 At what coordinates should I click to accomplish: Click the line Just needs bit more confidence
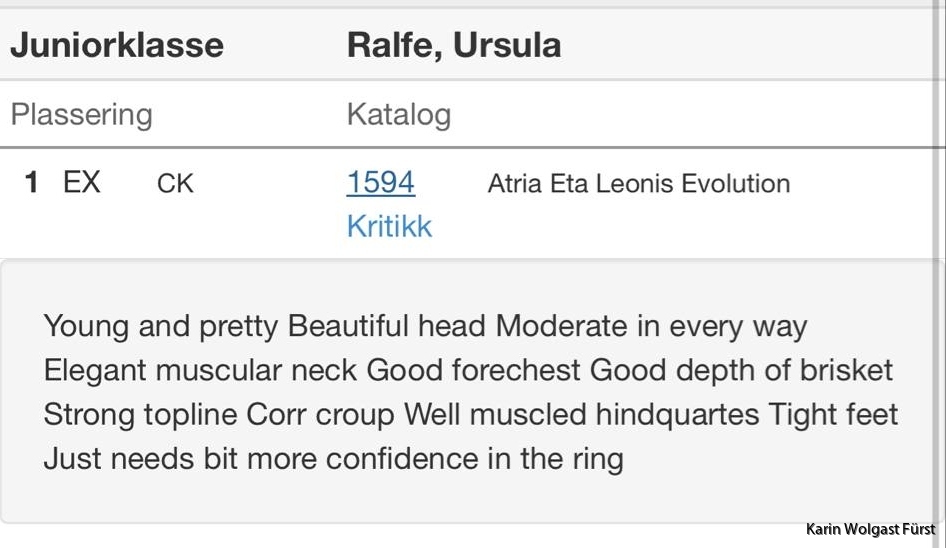coord(333,459)
